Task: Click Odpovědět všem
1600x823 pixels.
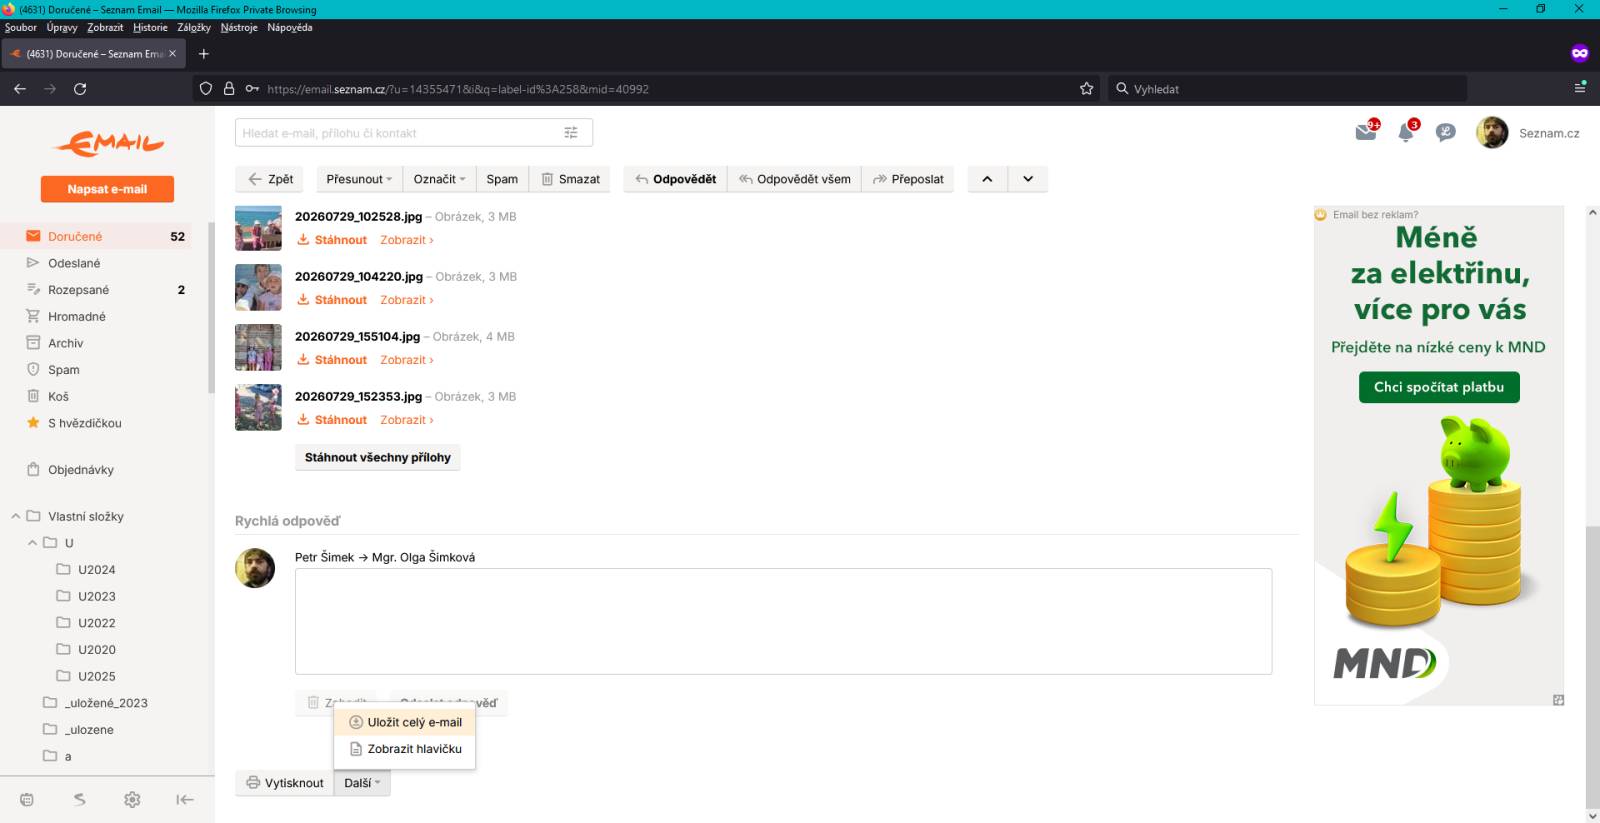Action: 794,179
